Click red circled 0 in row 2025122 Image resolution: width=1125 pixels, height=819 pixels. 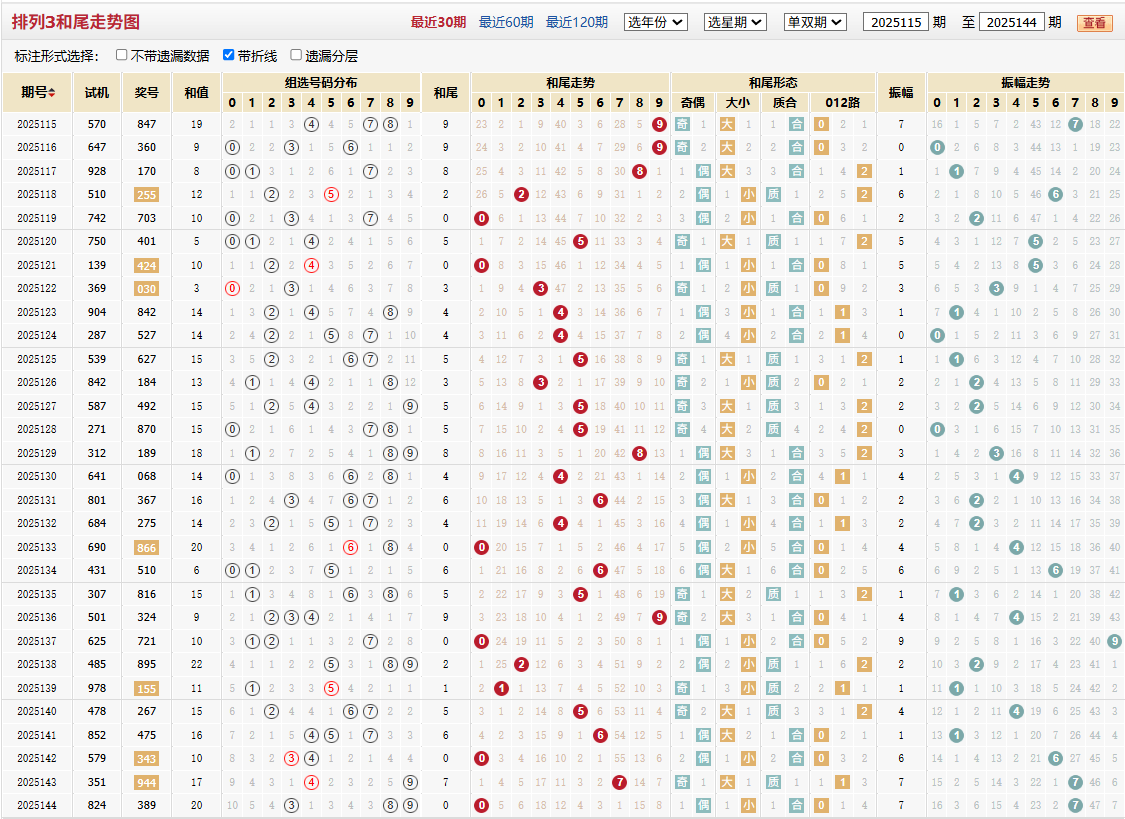tap(232, 288)
